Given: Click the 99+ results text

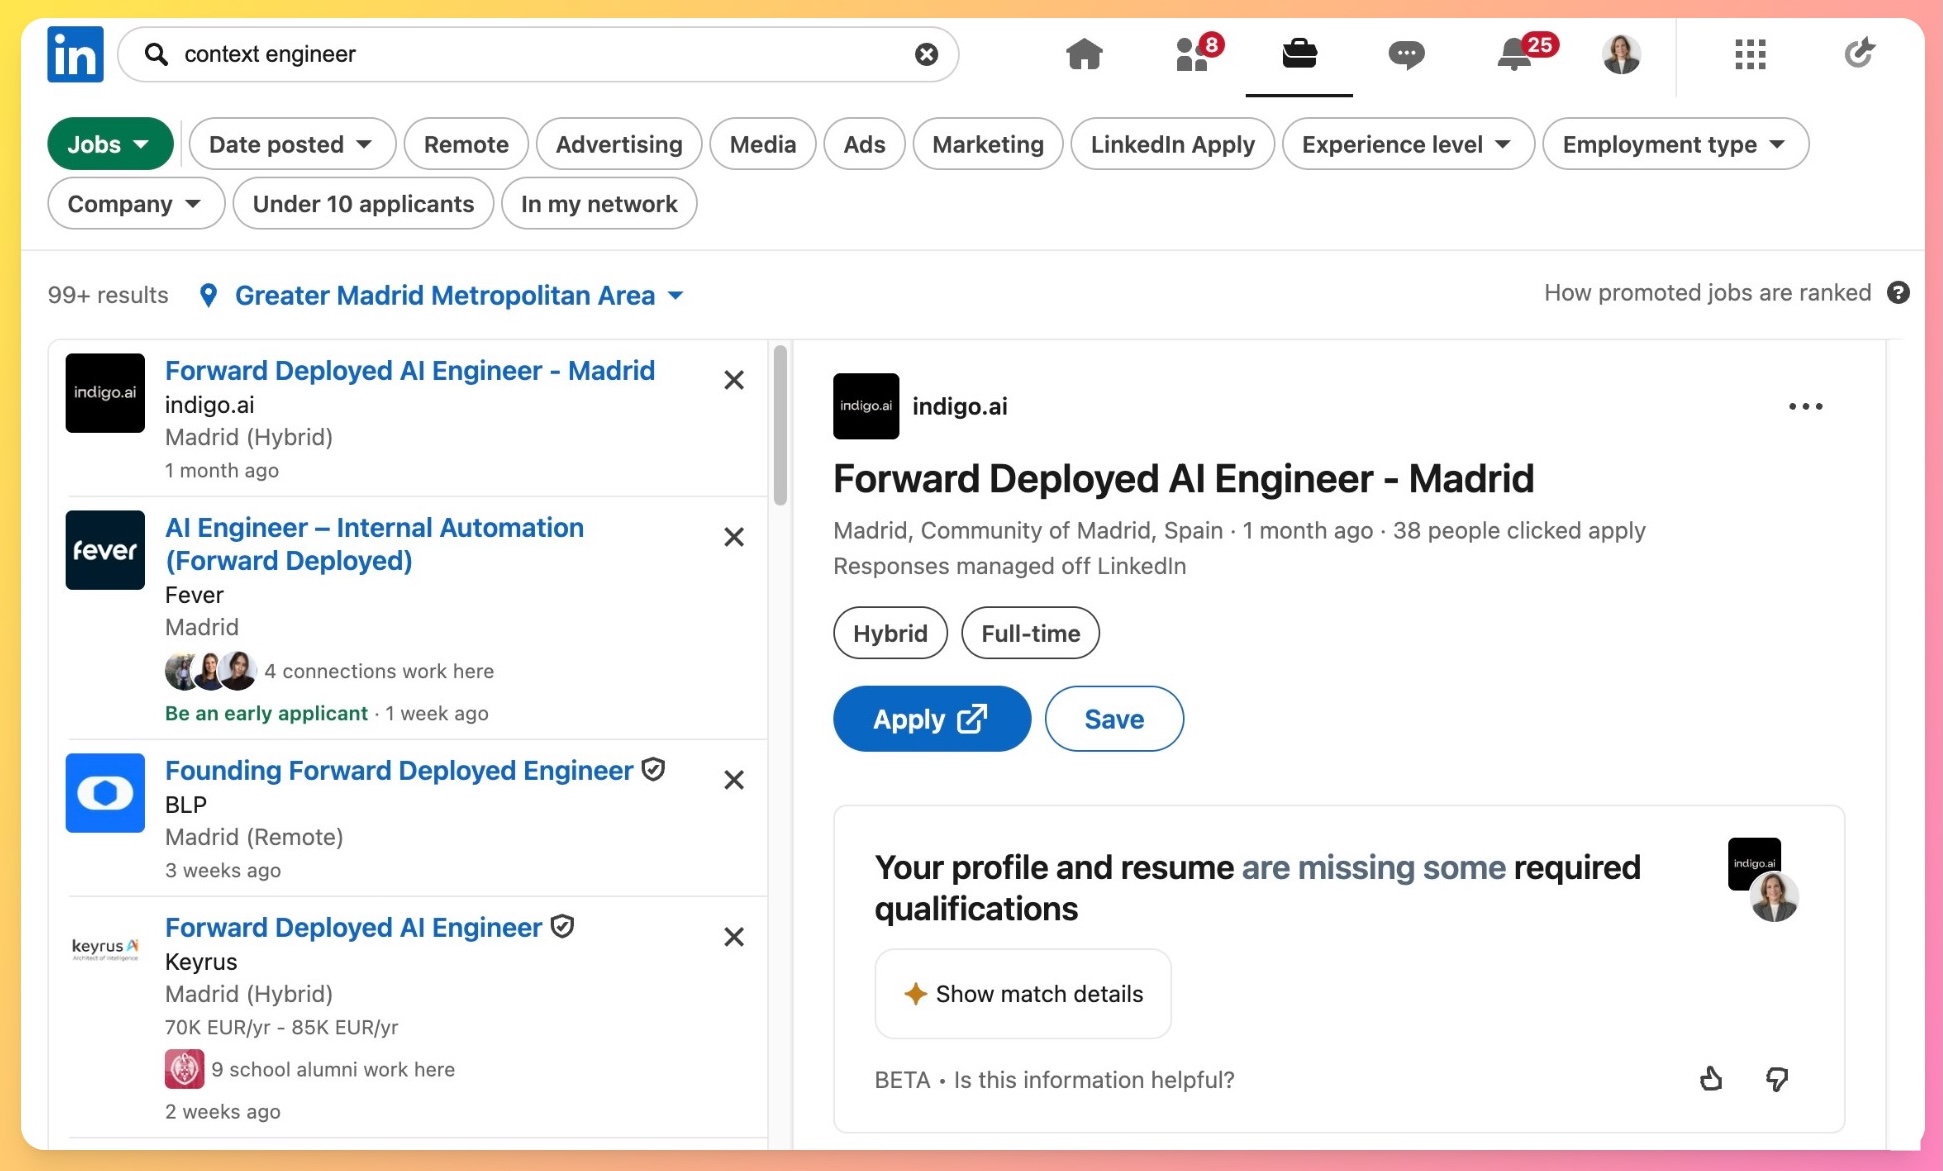Looking at the screenshot, I should pos(108,295).
